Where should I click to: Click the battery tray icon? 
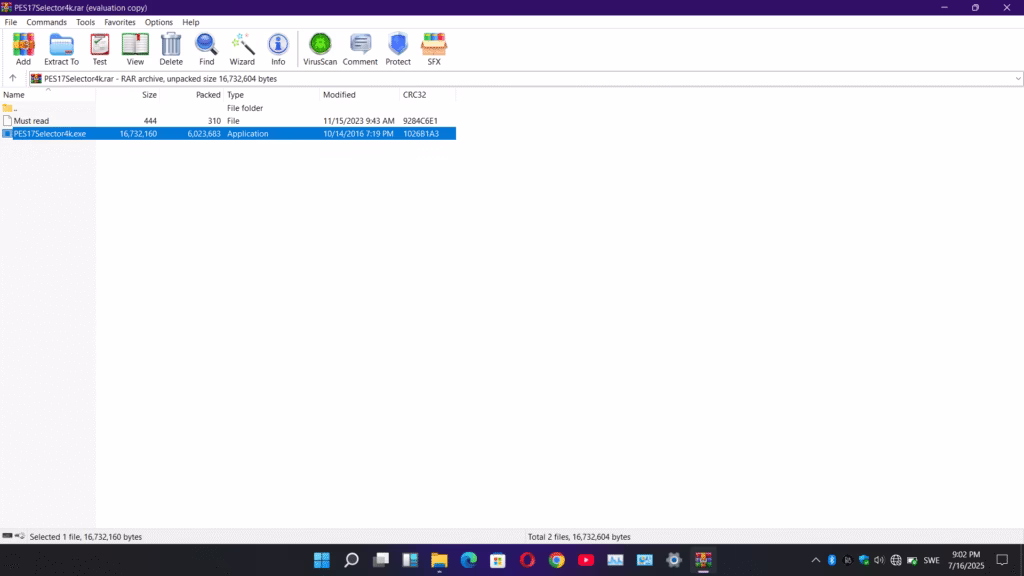click(912, 560)
